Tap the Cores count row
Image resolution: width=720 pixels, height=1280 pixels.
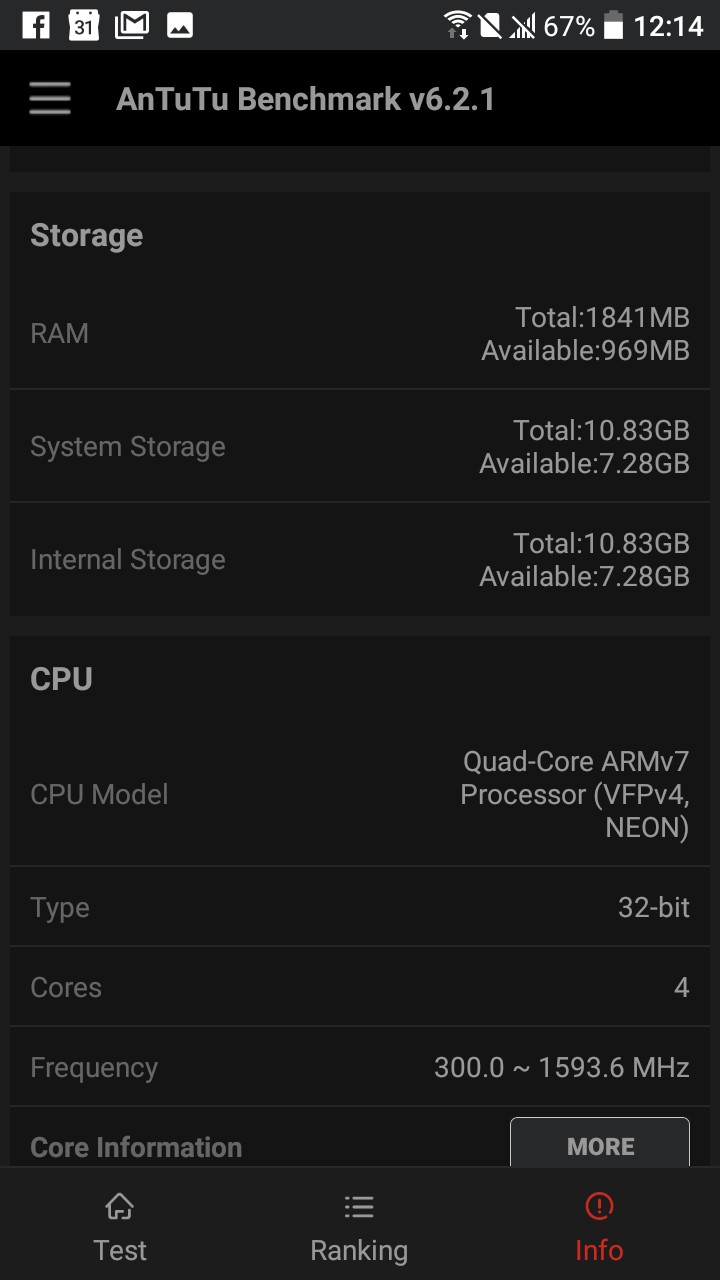point(360,987)
